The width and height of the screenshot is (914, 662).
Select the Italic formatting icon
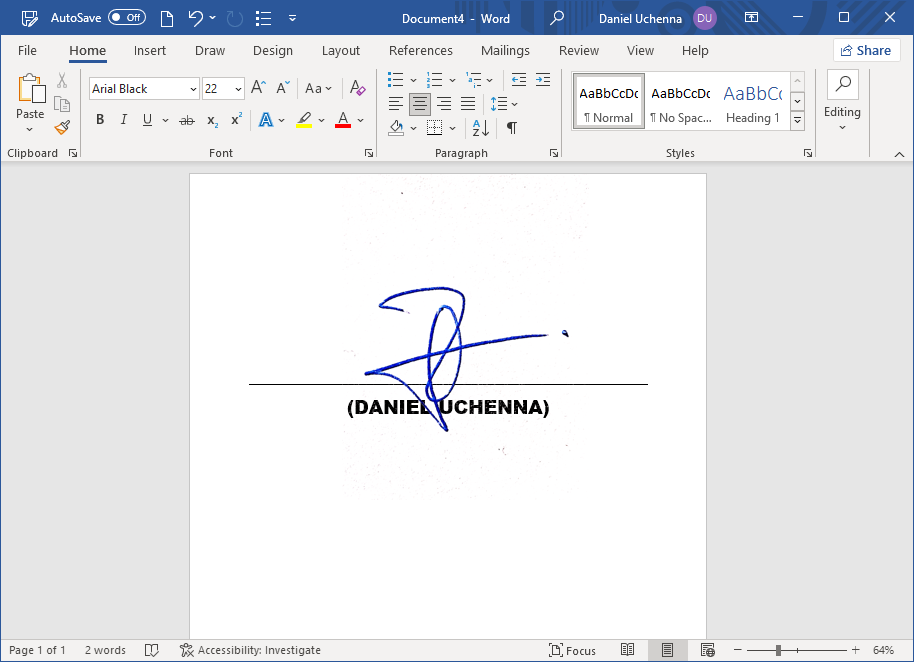pyautogui.click(x=121, y=119)
